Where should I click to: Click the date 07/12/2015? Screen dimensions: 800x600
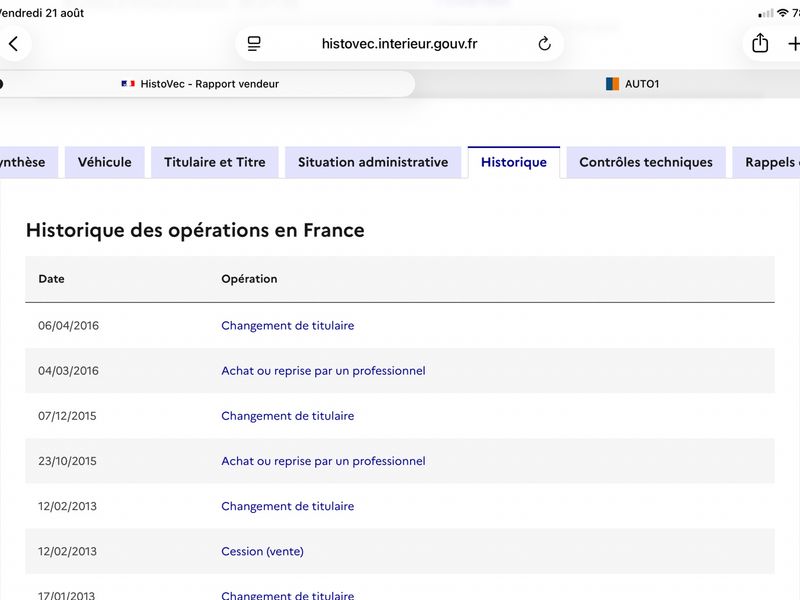pyautogui.click(x=67, y=416)
